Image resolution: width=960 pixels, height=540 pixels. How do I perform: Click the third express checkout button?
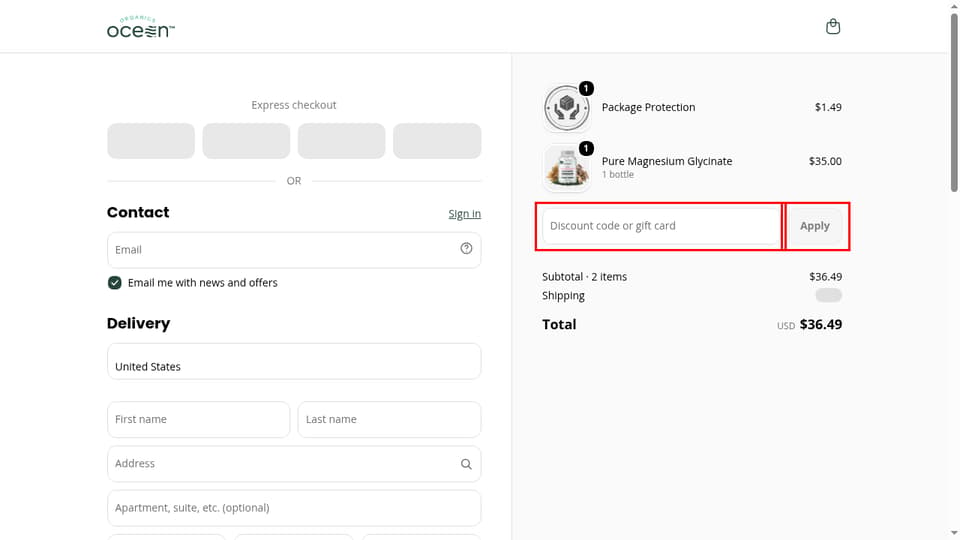tap(342, 141)
